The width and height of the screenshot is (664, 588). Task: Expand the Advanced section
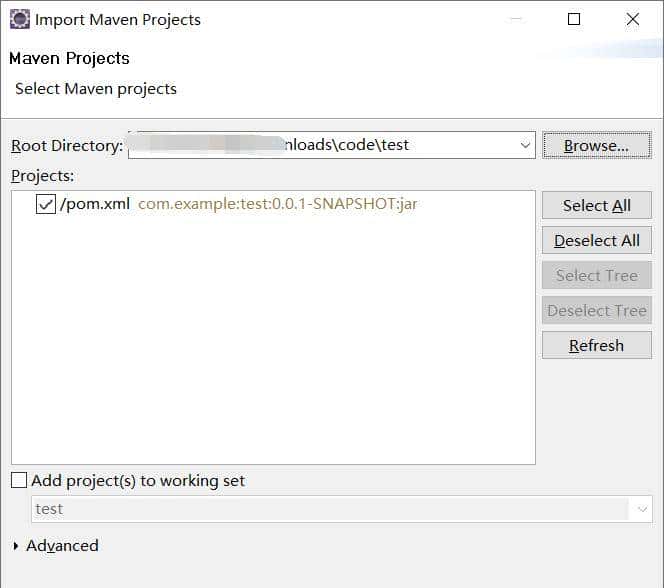pyautogui.click(x=16, y=546)
